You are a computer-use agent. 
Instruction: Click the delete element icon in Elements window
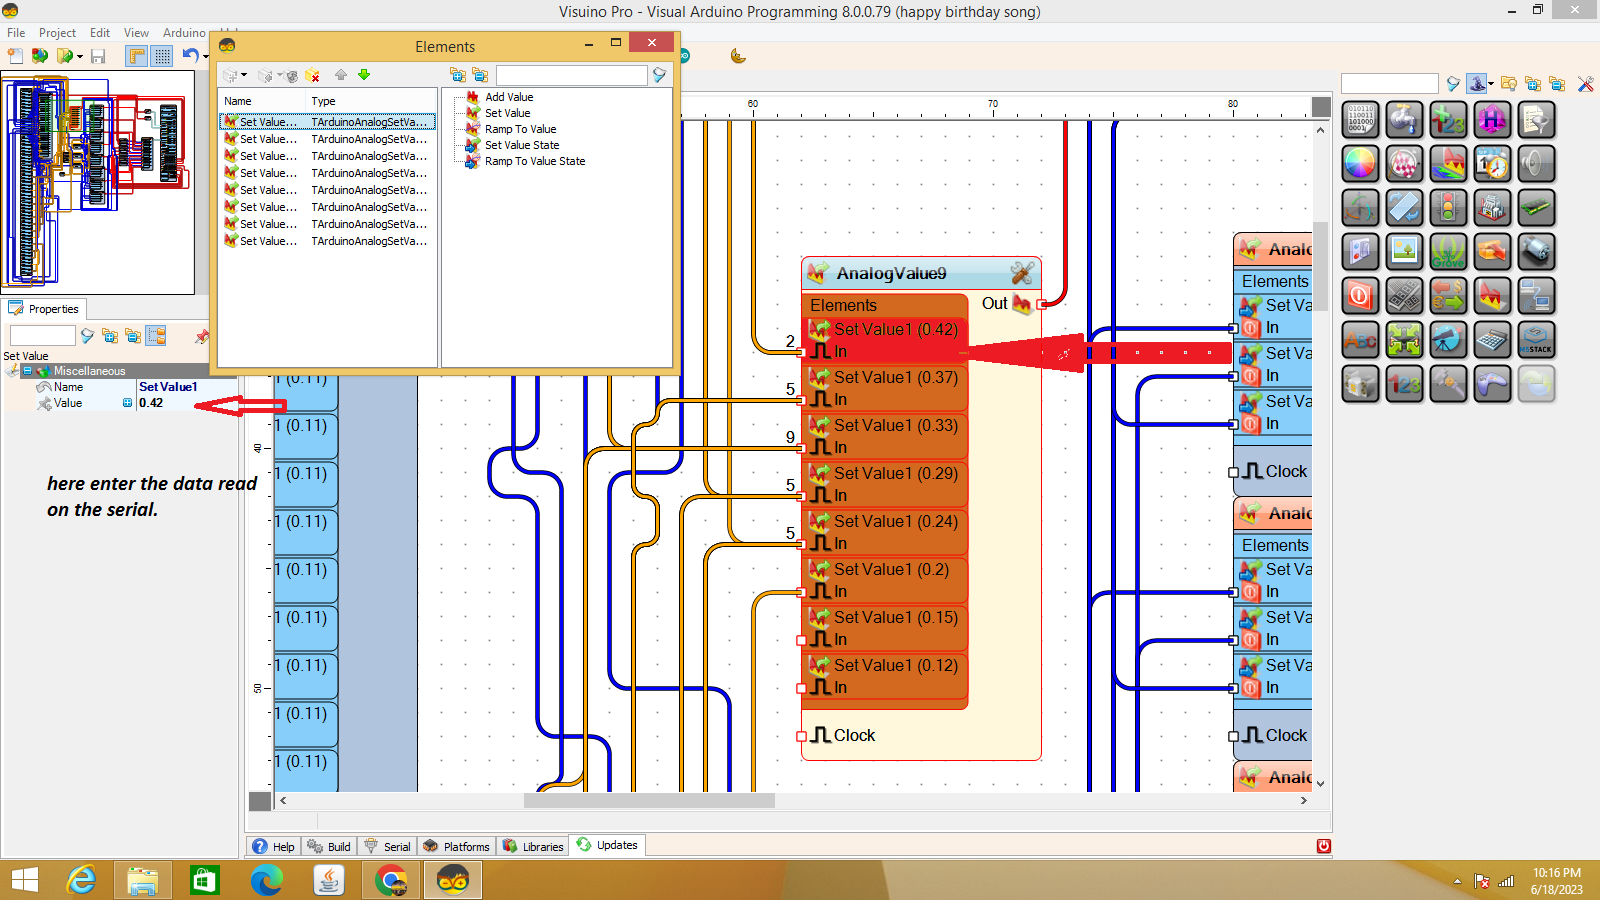point(312,75)
